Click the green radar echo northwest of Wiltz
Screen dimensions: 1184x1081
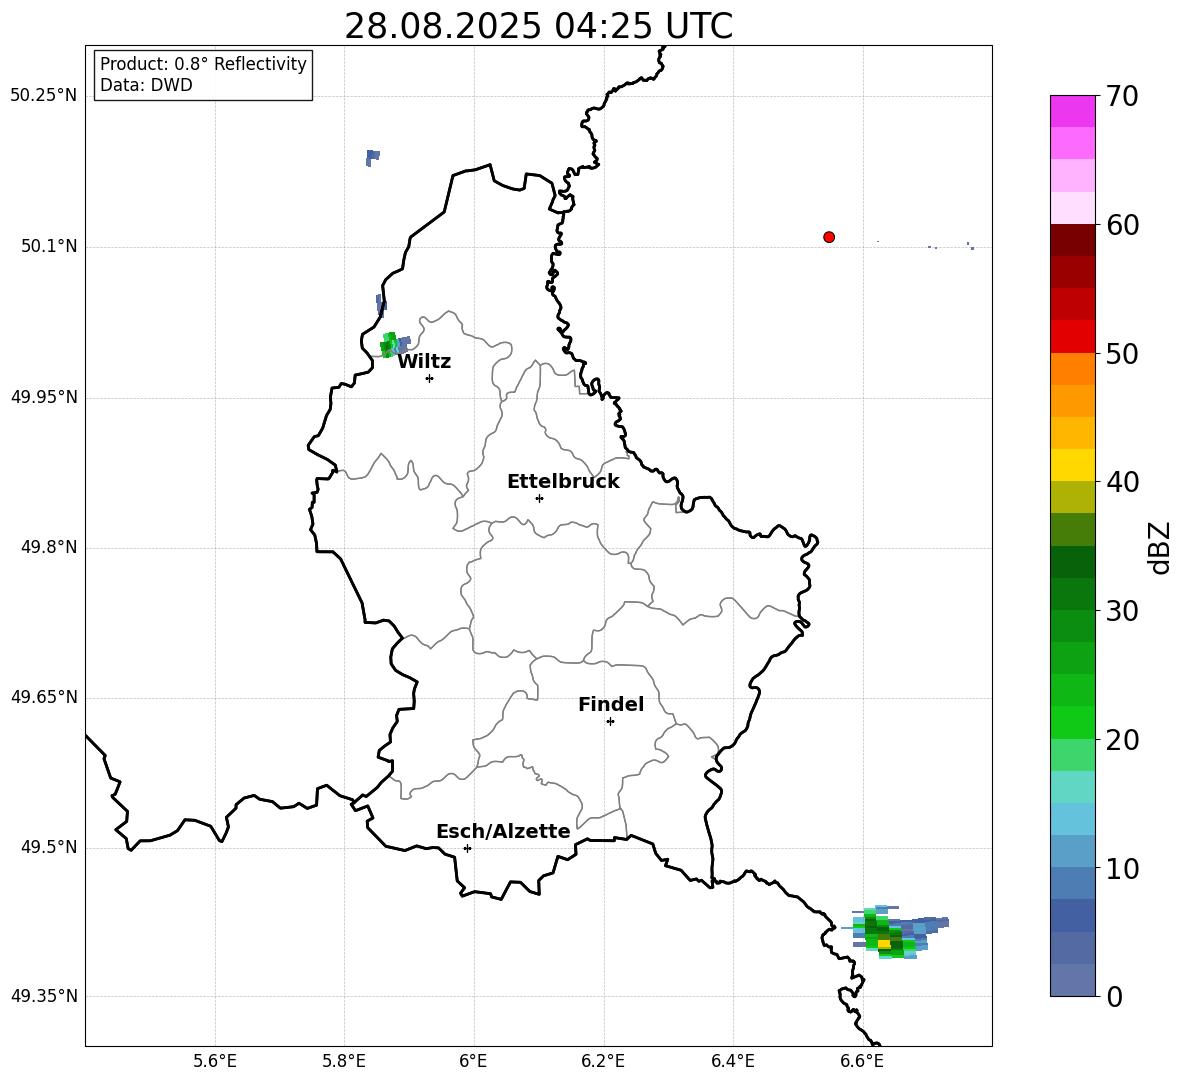point(388,345)
